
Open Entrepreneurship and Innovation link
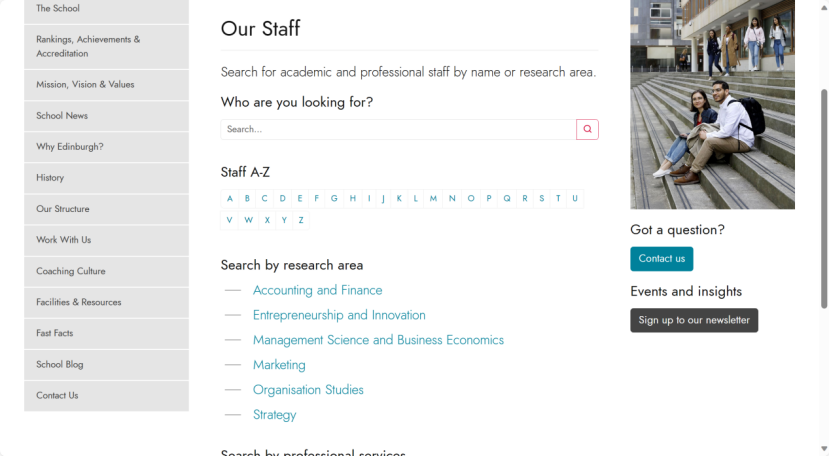(x=339, y=315)
